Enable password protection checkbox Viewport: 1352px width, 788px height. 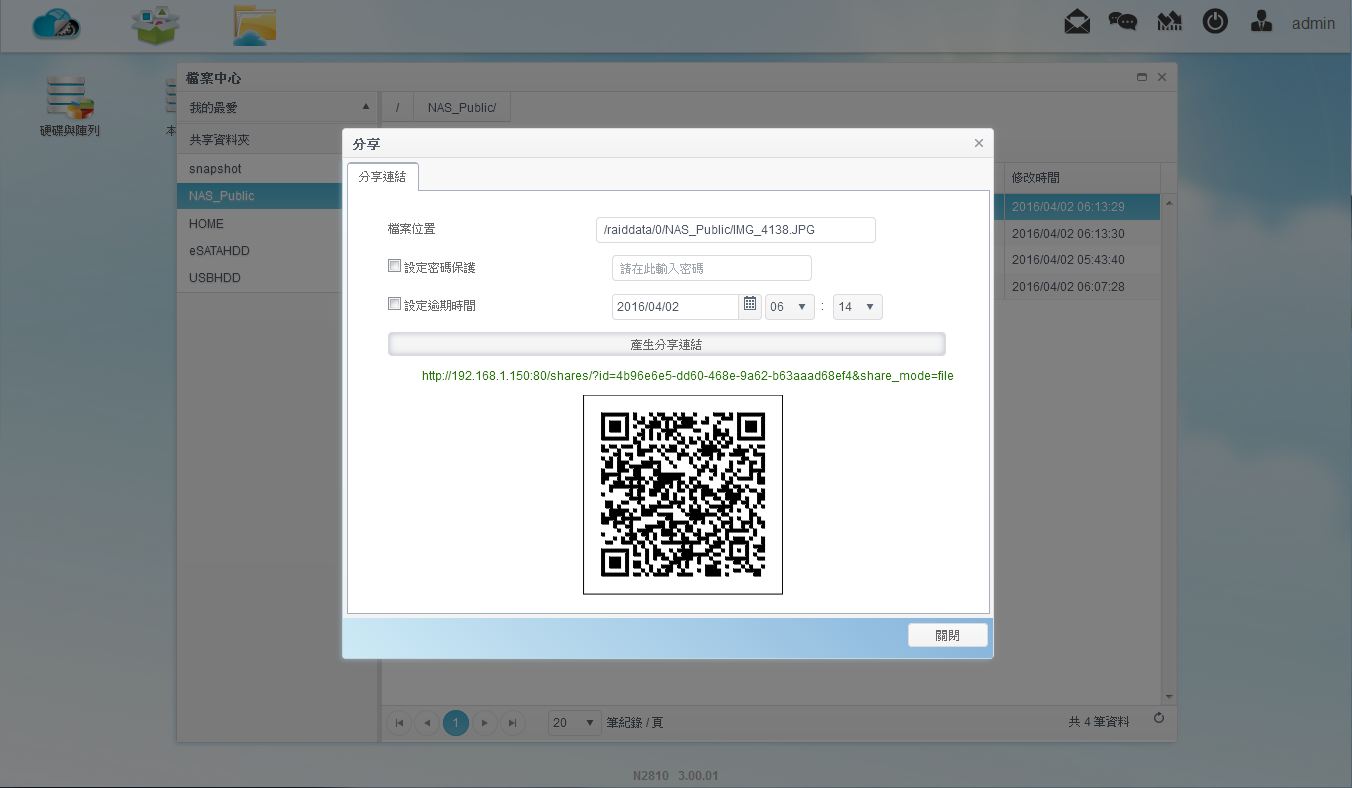pyautogui.click(x=394, y=267)
